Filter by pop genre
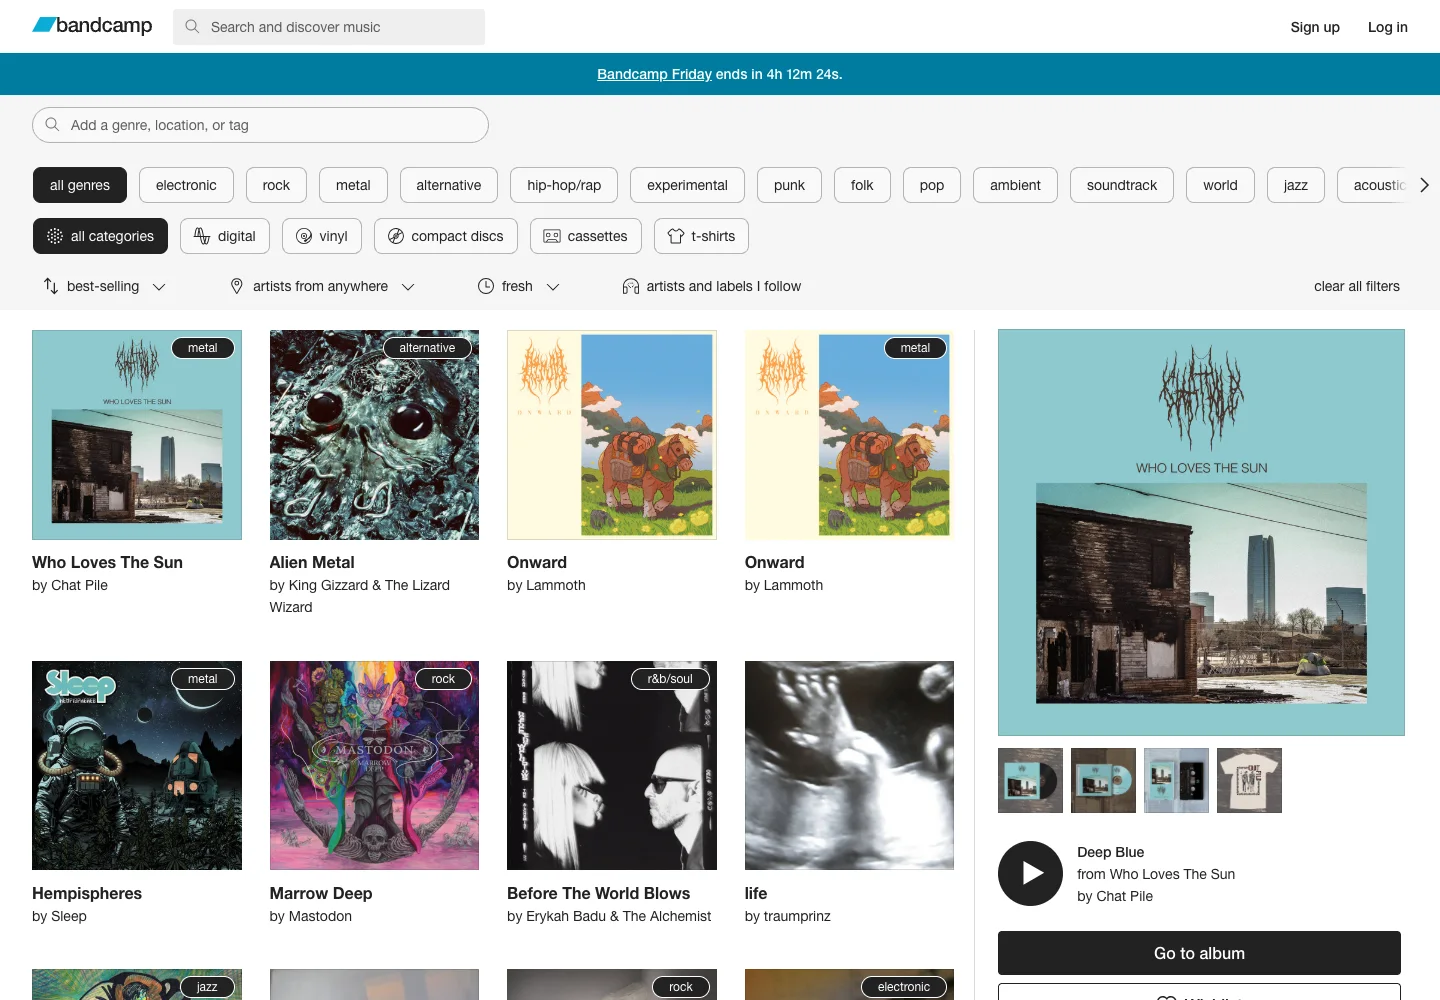 click(932, 185)
